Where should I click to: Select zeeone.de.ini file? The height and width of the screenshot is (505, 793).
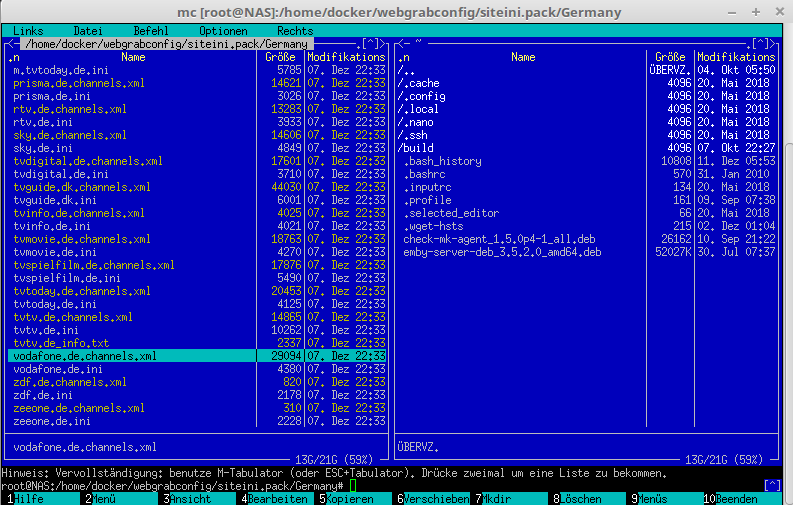point(52,421)
